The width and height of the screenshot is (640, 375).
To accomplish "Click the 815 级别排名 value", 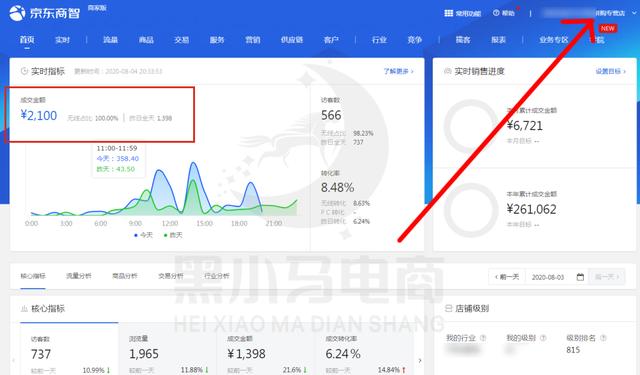I will [x=573, y=350].
